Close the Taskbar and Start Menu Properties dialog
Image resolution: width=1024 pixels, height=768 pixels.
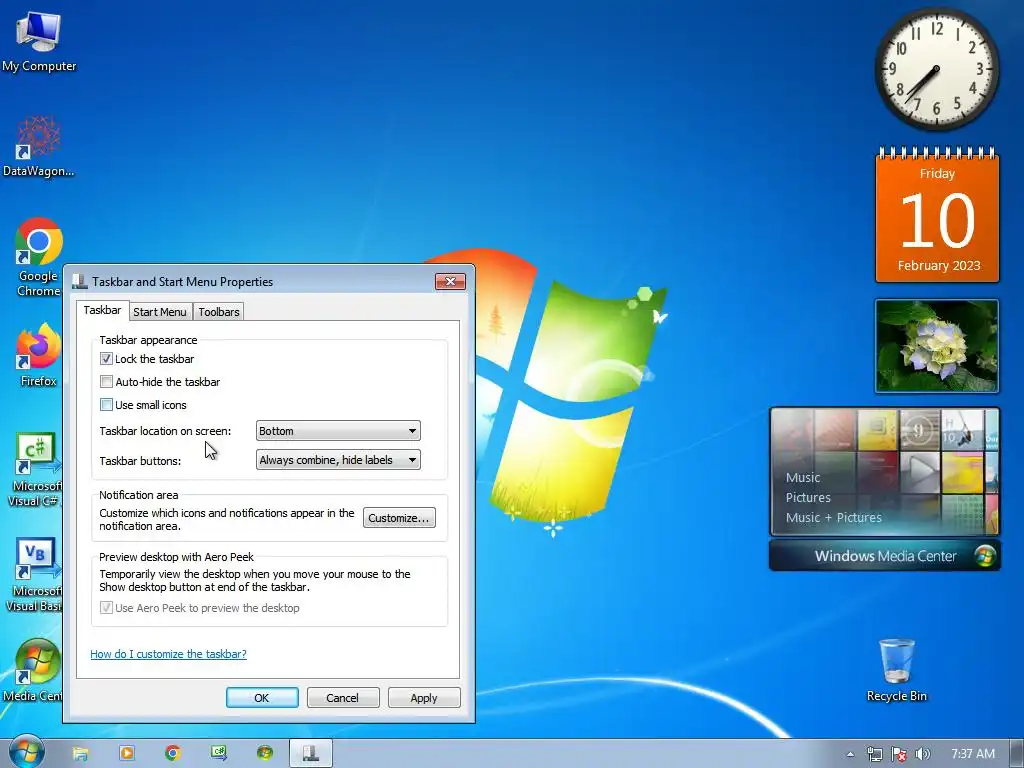pos(451,281)
